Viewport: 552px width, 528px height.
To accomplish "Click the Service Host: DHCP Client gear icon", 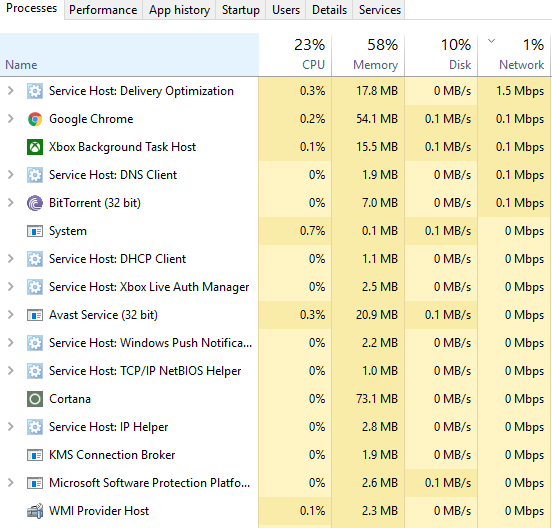I will point(35,259).
